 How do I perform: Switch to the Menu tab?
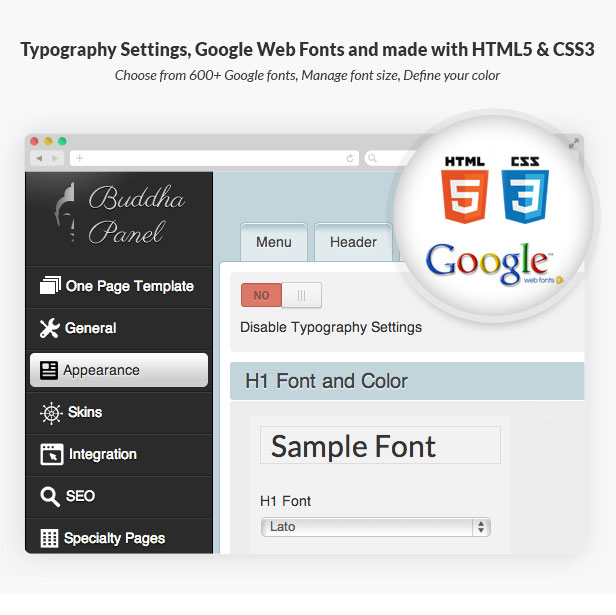click(x=274, y=242)
